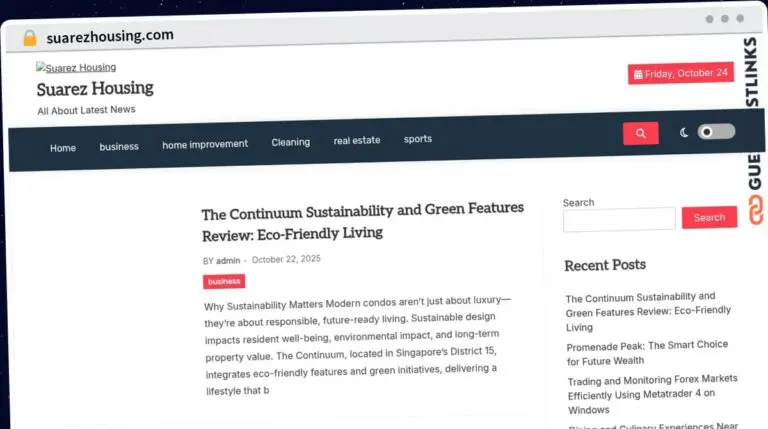The image size is (768, 429).
Task: Navigate to the sports section
Action: click(x=418, y=139)
